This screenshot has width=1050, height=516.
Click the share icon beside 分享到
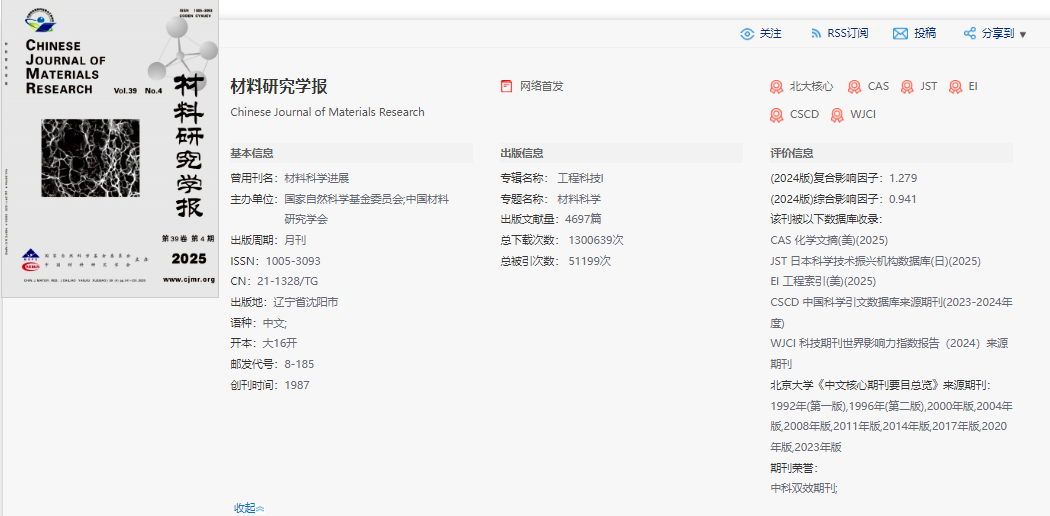969,34
